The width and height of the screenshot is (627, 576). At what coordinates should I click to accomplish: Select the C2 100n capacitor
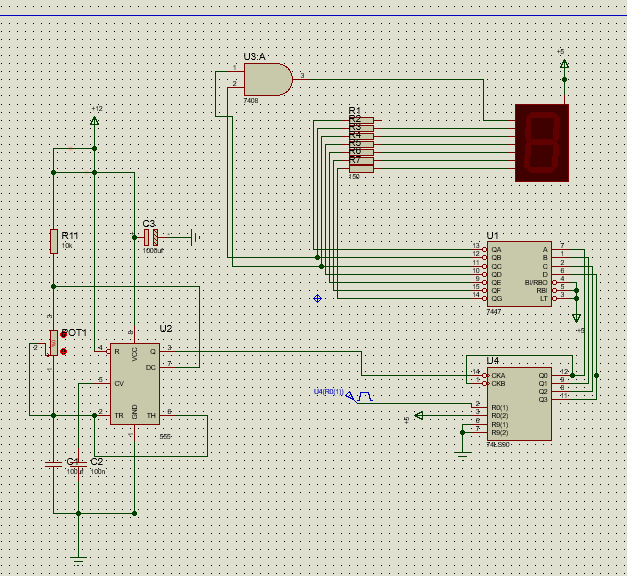point(78,464)
